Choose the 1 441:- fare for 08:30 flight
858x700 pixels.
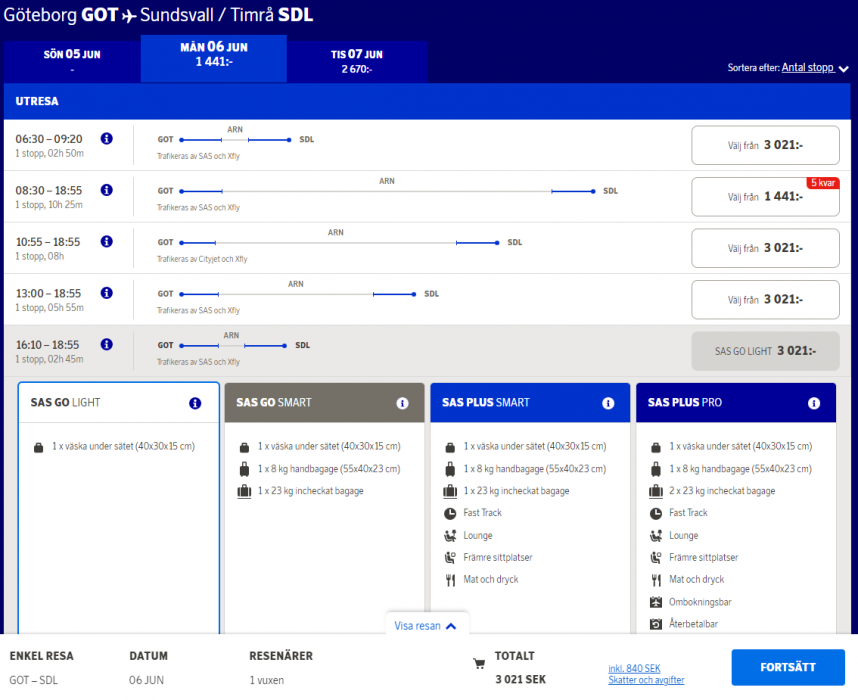[765, 197]
